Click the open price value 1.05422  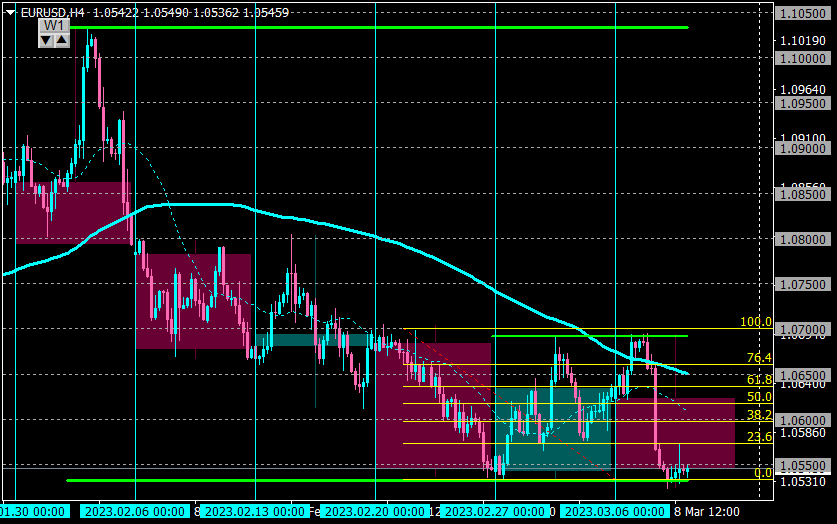116,12
